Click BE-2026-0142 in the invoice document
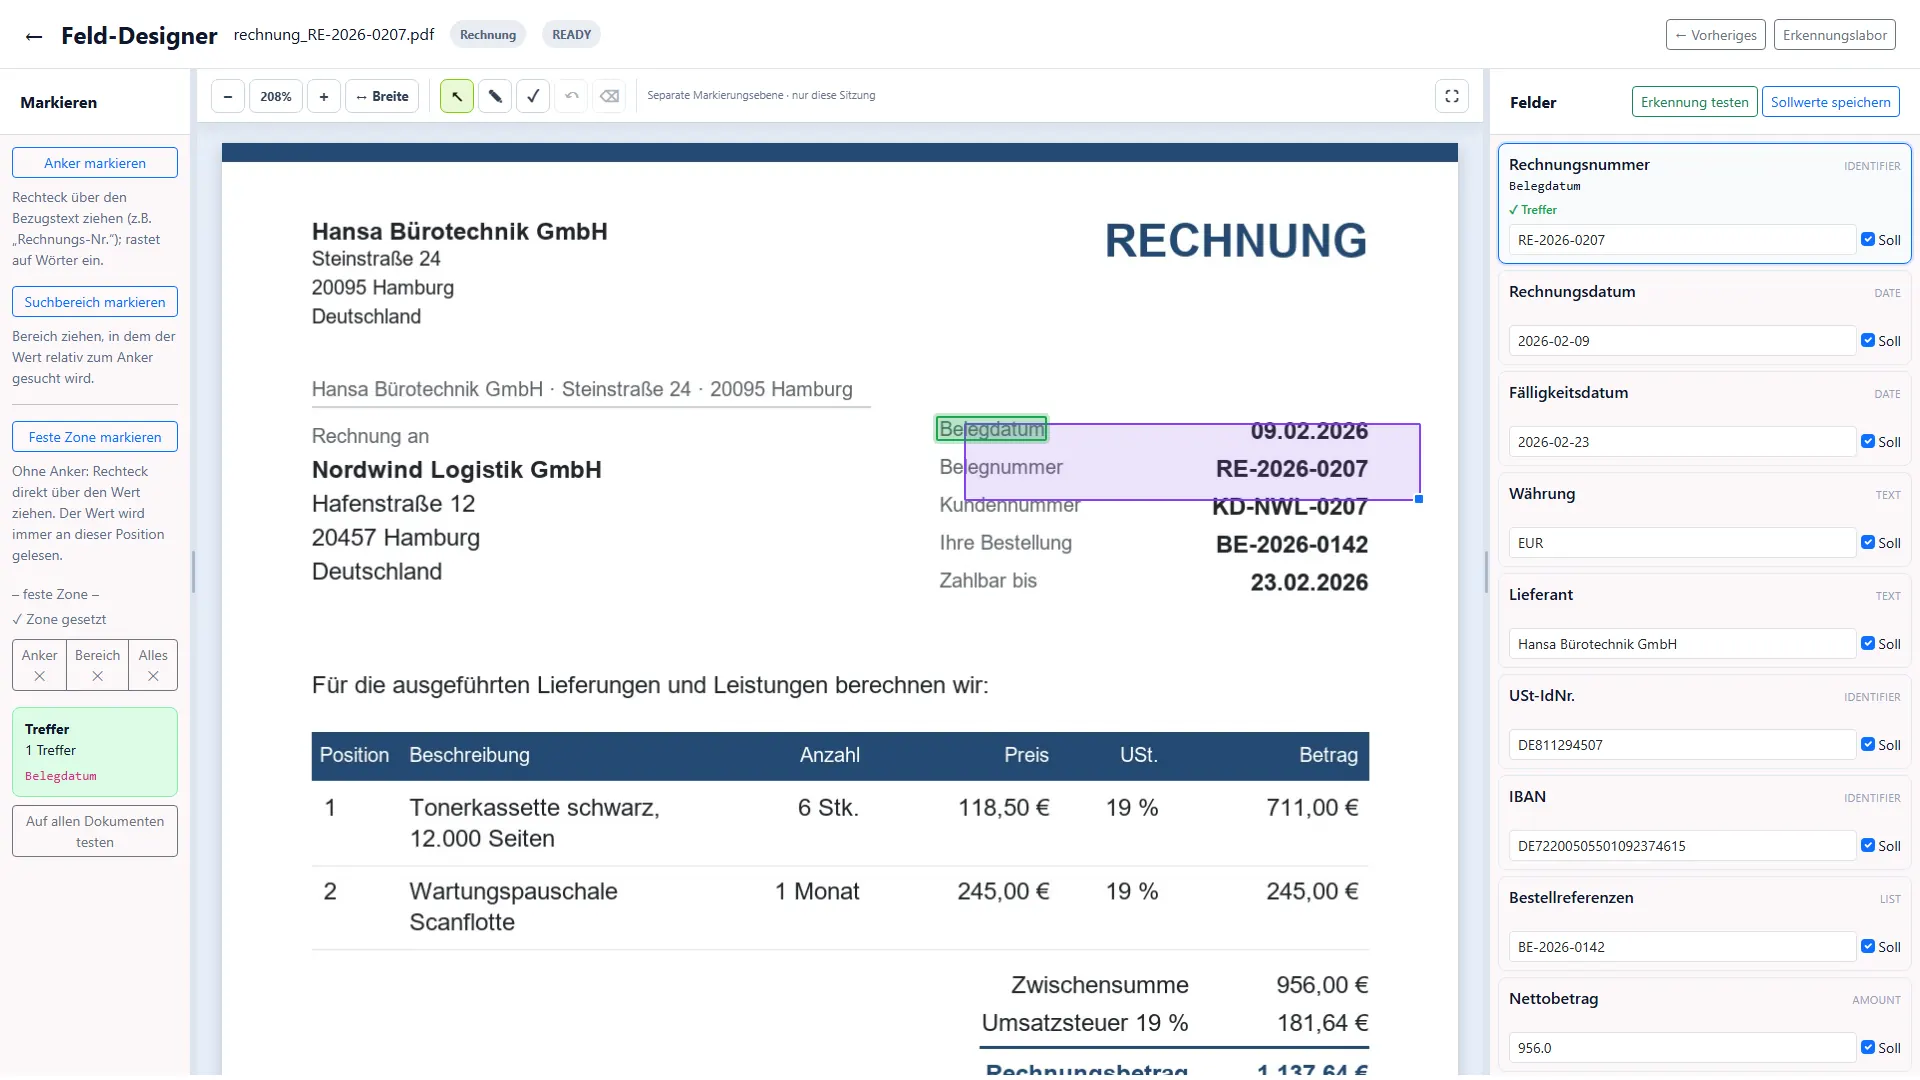This screenshot has width=1920, height=1080. point(1291,545)
